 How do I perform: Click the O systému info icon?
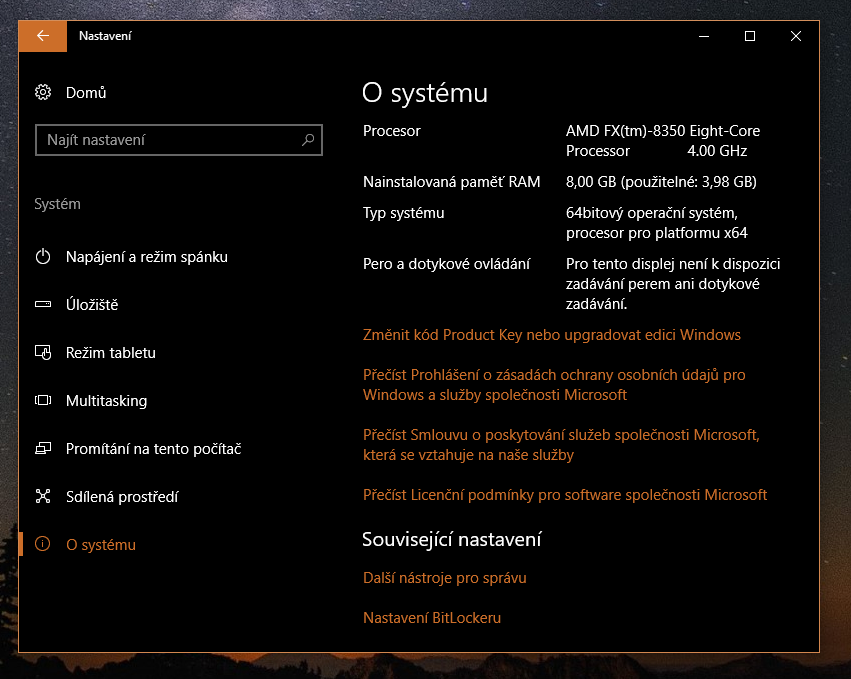point(43,545)
